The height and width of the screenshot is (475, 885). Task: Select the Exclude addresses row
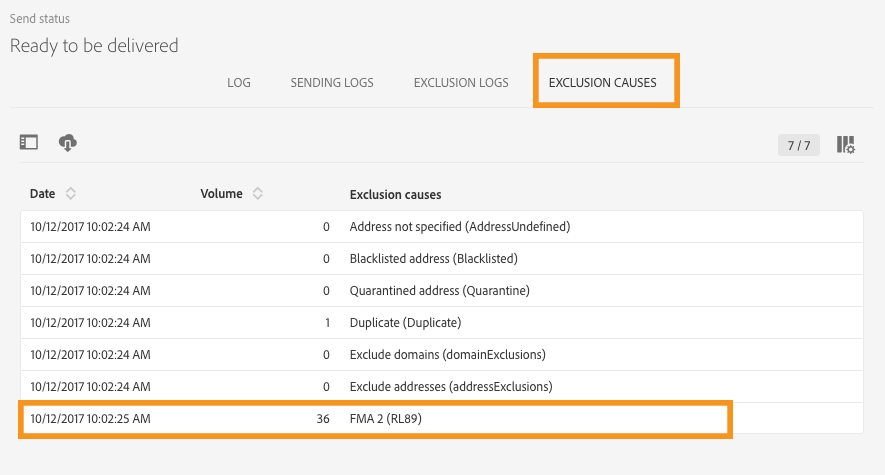[442, 387]
